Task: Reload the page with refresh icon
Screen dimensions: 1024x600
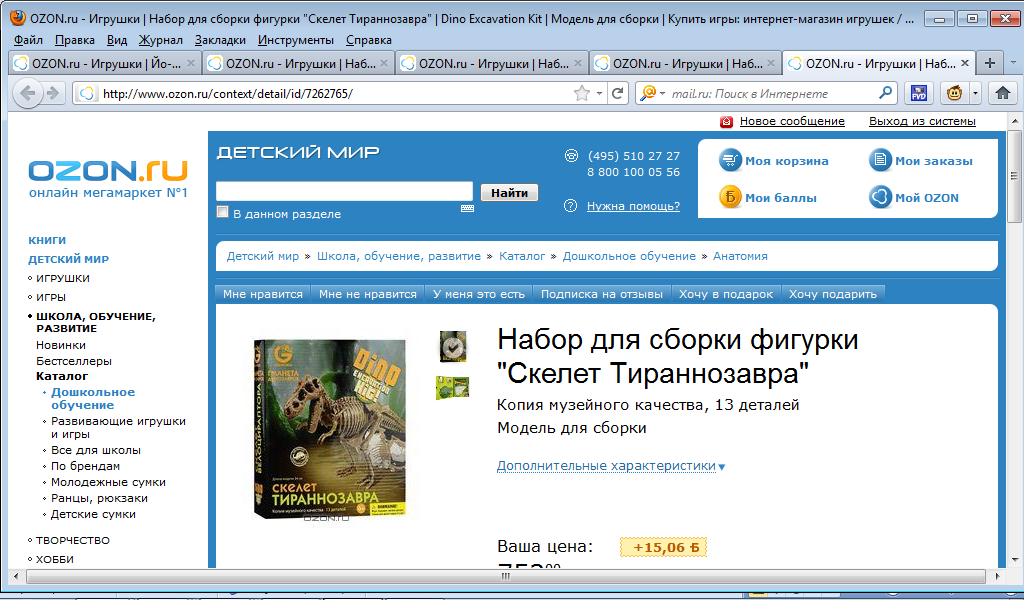Action: coord(617,93)
